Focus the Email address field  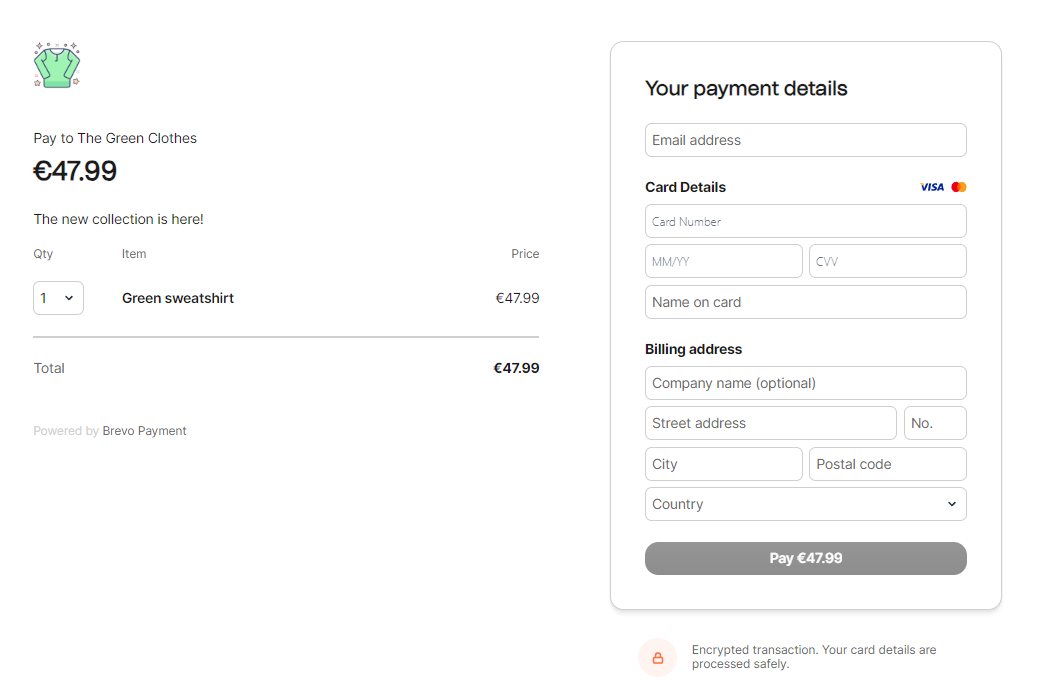coord(805,140)
